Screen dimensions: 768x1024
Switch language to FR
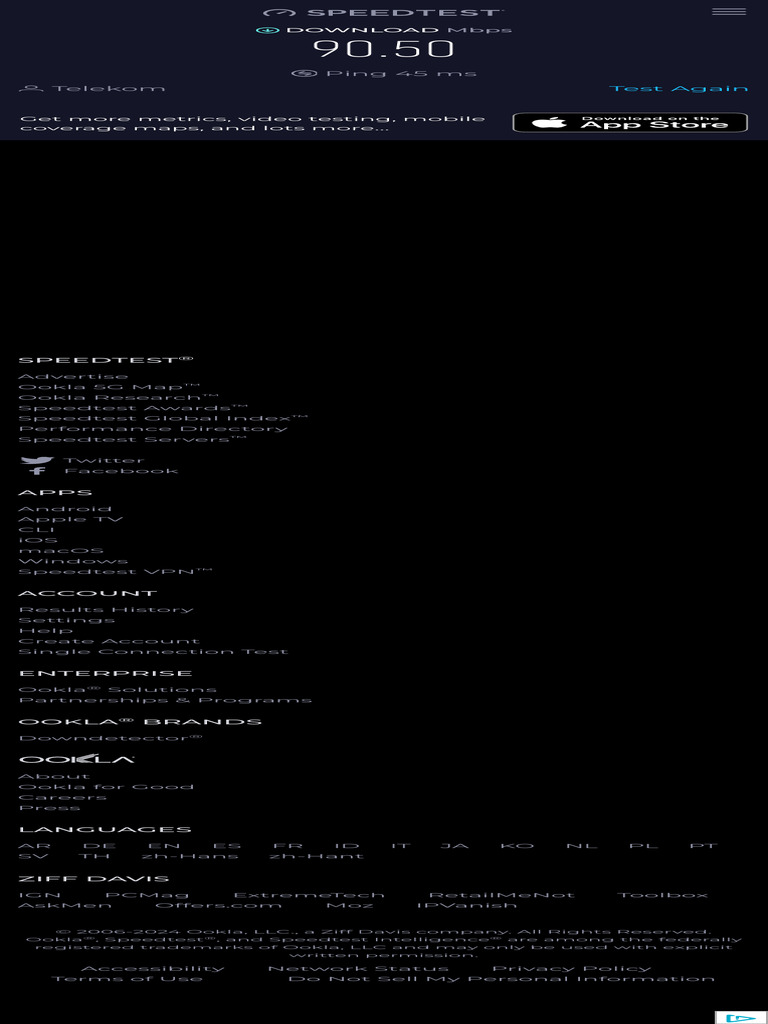(287, 846)
